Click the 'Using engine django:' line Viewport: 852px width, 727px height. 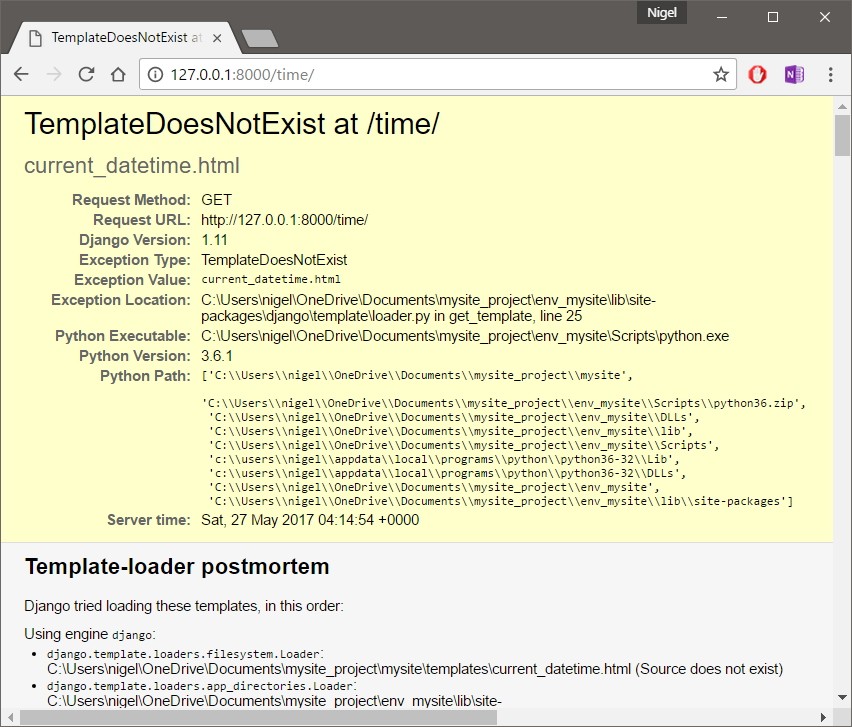pos(90,634)
